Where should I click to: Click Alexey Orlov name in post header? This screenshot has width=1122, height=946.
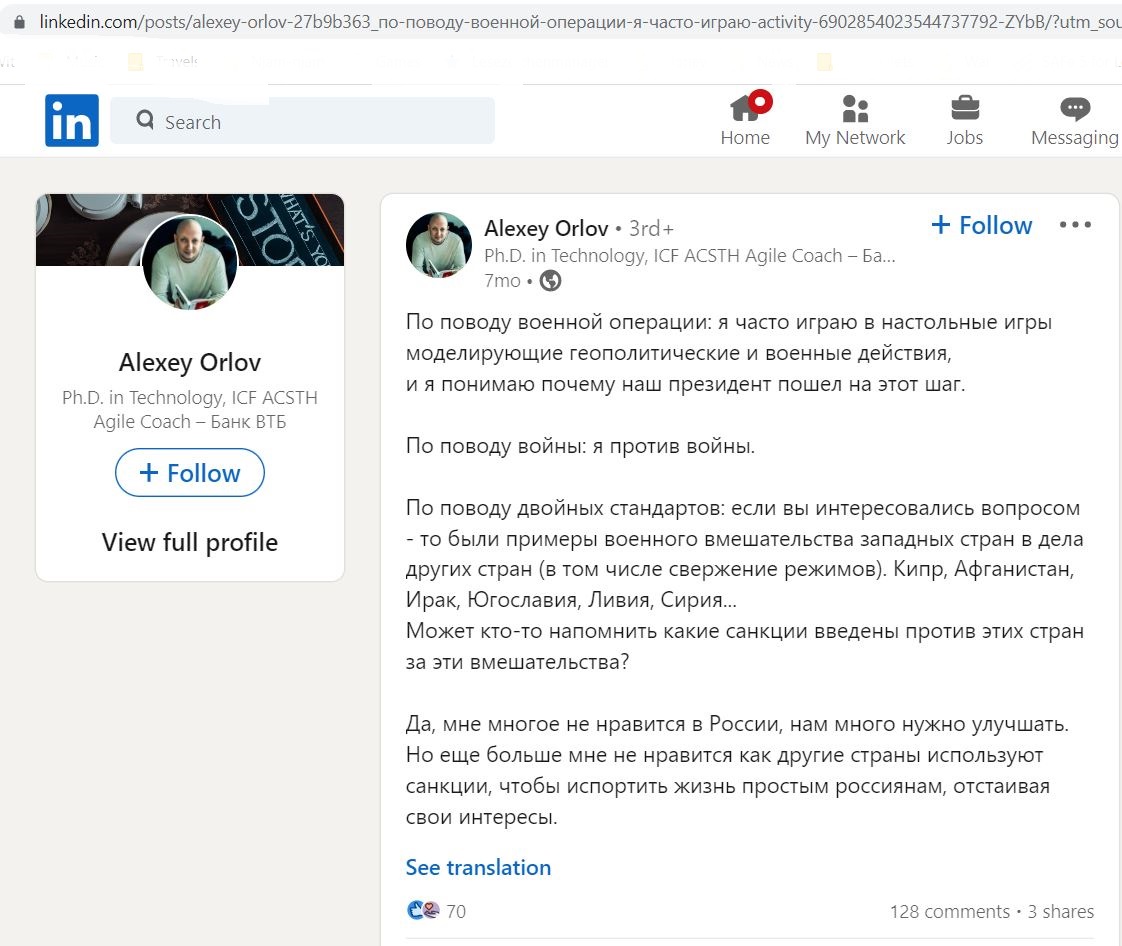(x=546, y=228)
